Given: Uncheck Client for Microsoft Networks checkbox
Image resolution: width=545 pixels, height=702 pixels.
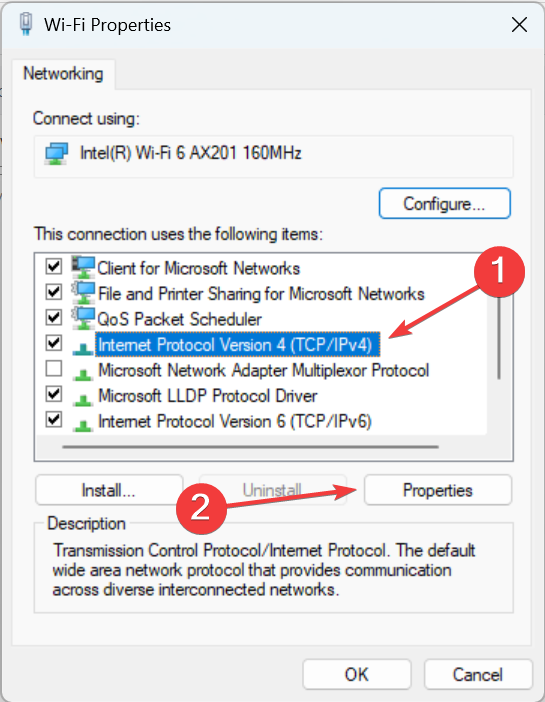Looking at the screenshot, I should pyautogui.click(x=54, y=267).
